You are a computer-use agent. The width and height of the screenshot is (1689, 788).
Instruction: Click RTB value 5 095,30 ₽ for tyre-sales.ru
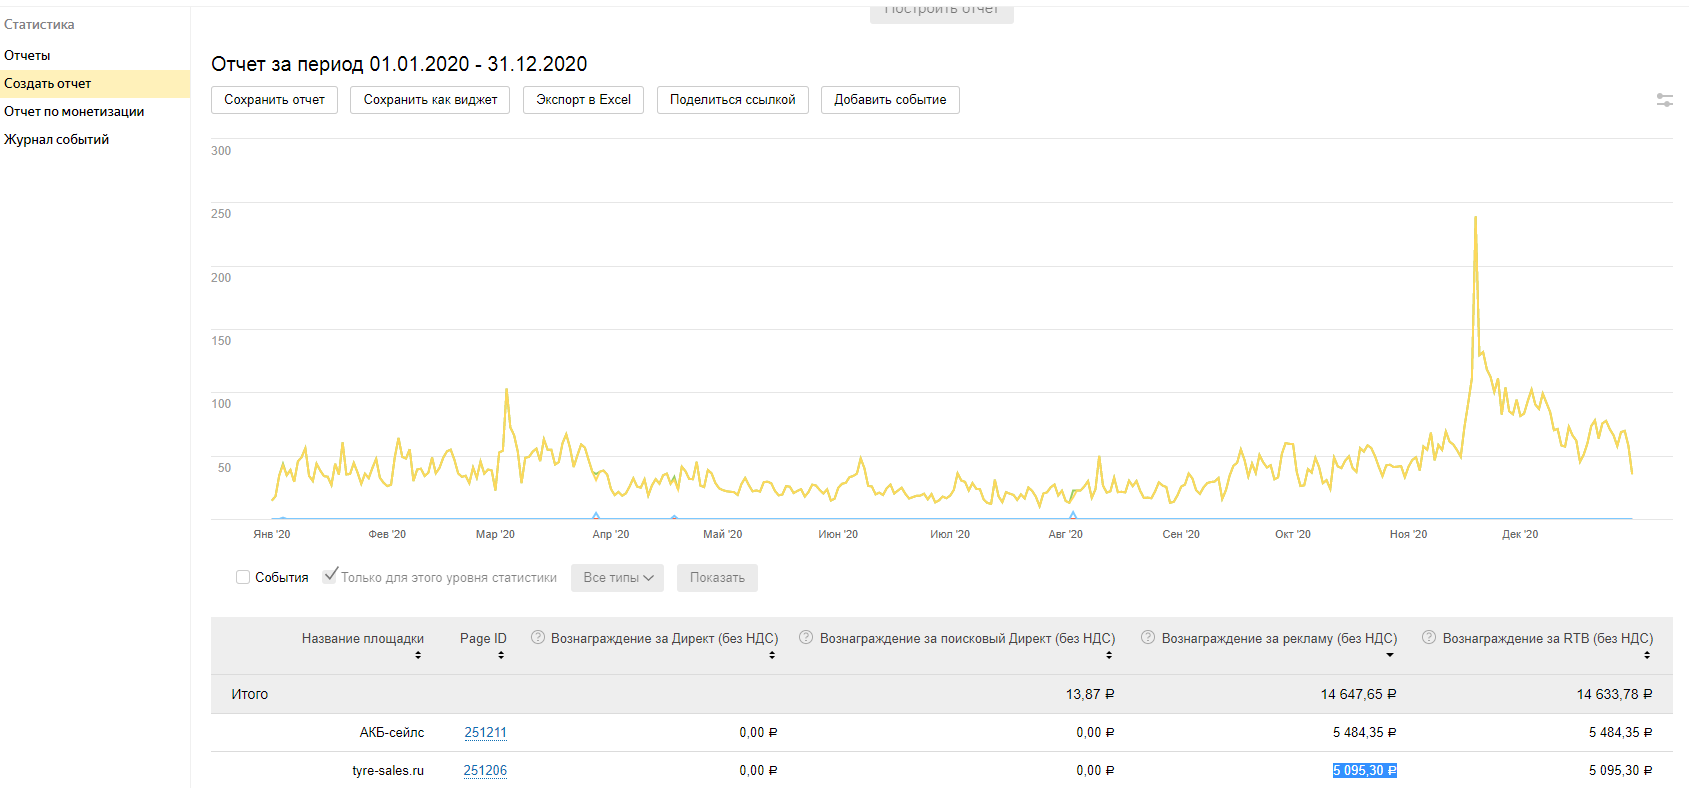coord(1620,771)
